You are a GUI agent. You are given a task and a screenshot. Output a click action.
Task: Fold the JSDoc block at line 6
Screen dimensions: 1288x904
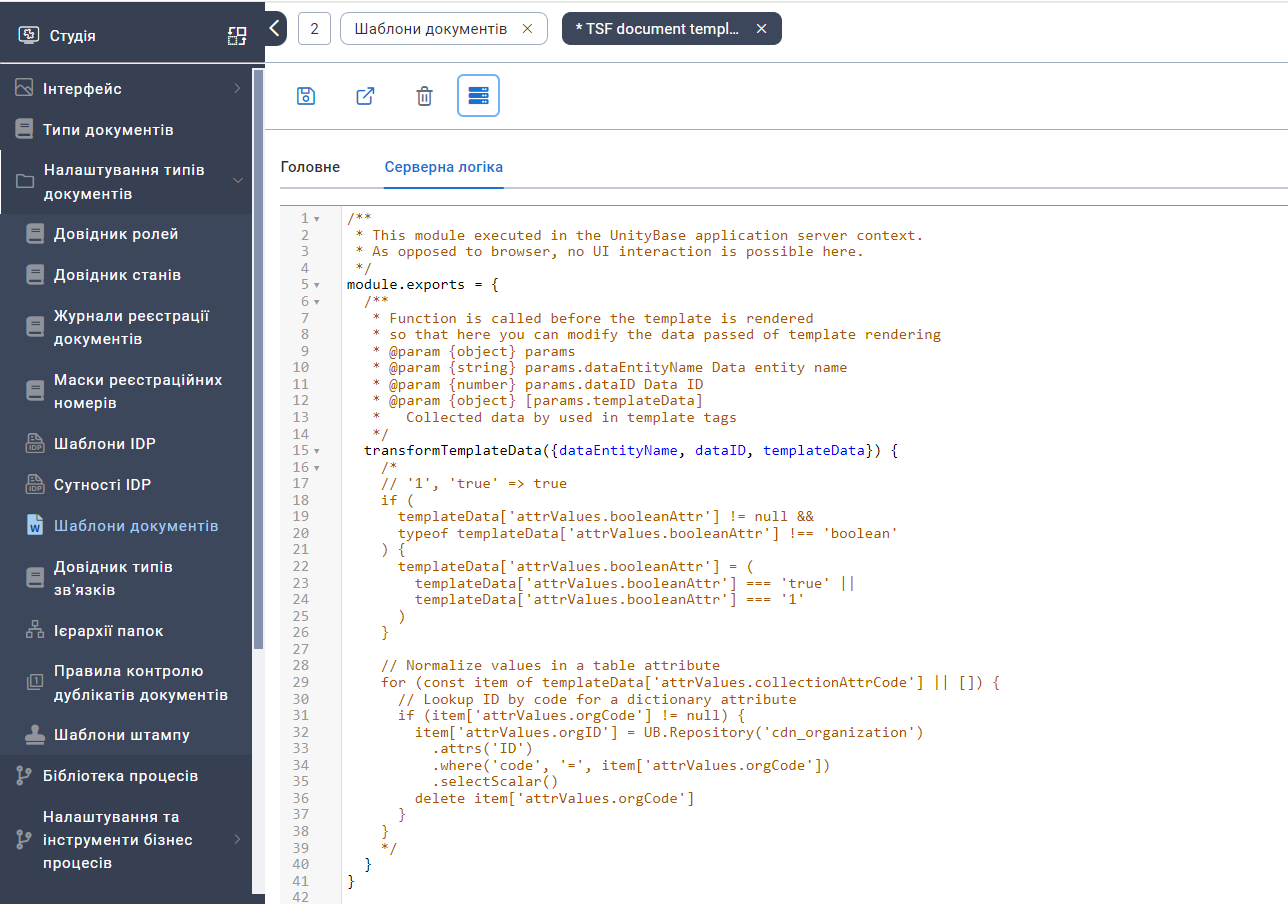click(317, 301)
